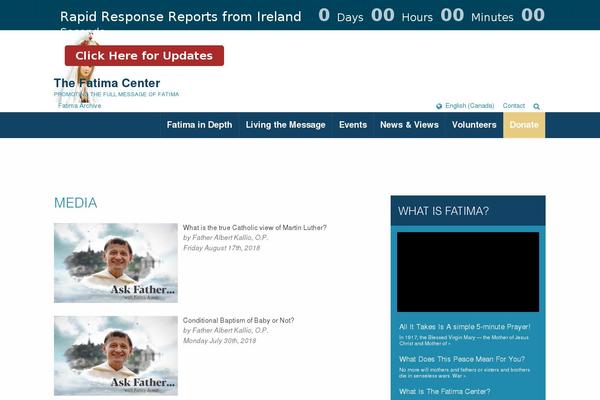Open the Martin Luther Ask Father thumbnail

point(116,263)
